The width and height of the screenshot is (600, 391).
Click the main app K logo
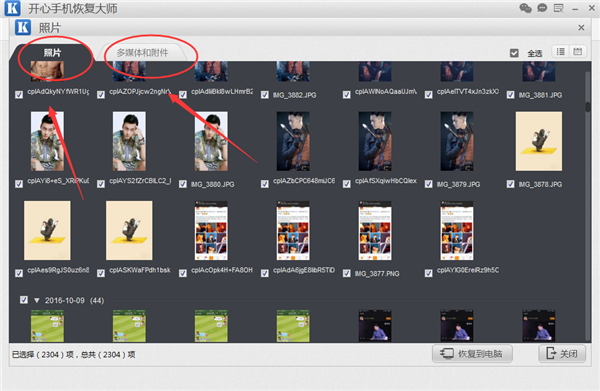tap(13, 8)
